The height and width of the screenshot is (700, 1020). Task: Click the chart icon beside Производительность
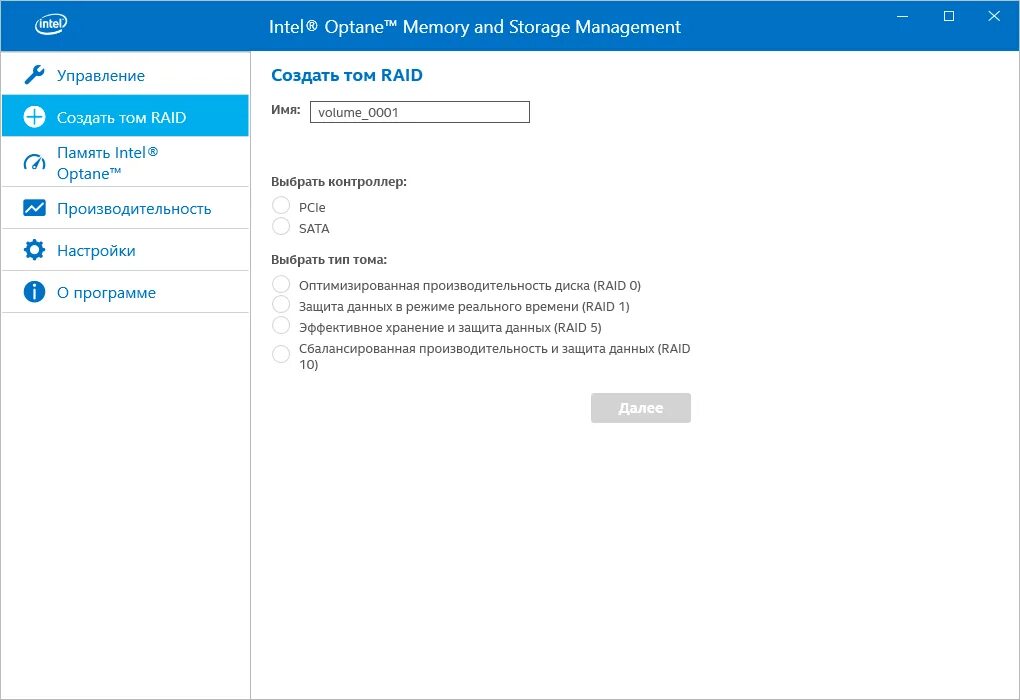(35, 208)
